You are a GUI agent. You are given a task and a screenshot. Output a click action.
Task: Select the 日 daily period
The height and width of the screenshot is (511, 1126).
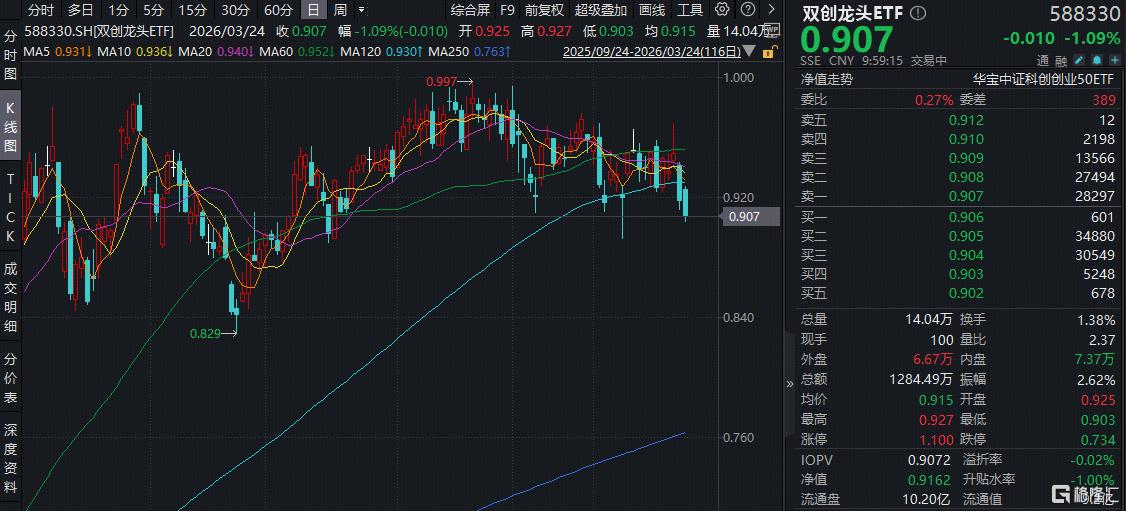312,10
